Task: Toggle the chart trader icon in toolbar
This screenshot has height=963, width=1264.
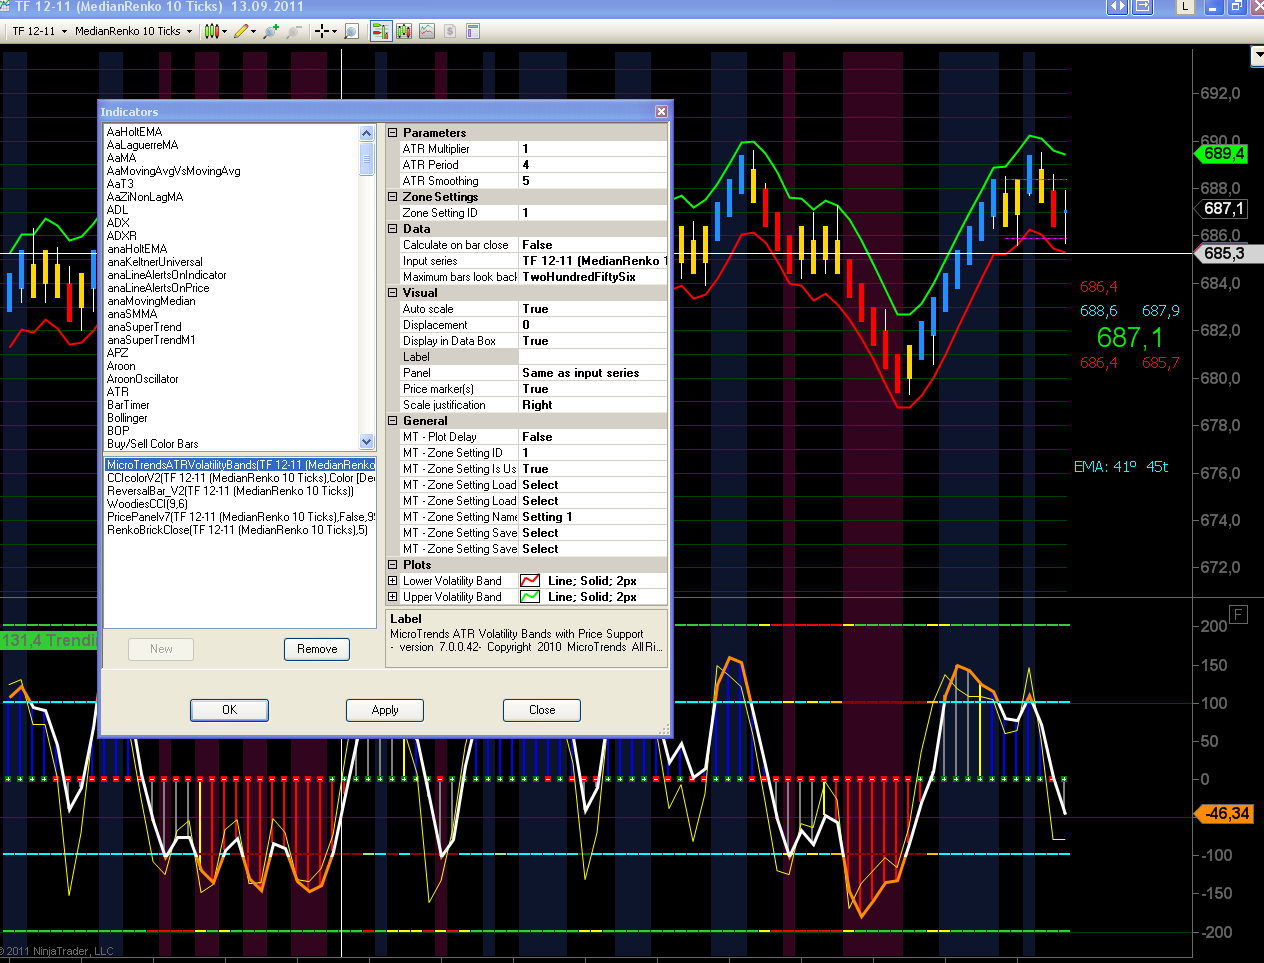Action: point(381,31)
